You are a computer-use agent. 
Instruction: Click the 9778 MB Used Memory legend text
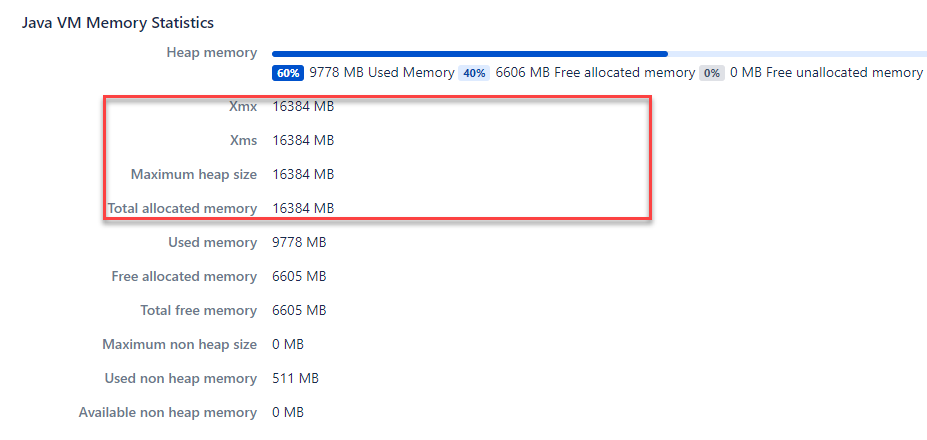click(382, 73)
